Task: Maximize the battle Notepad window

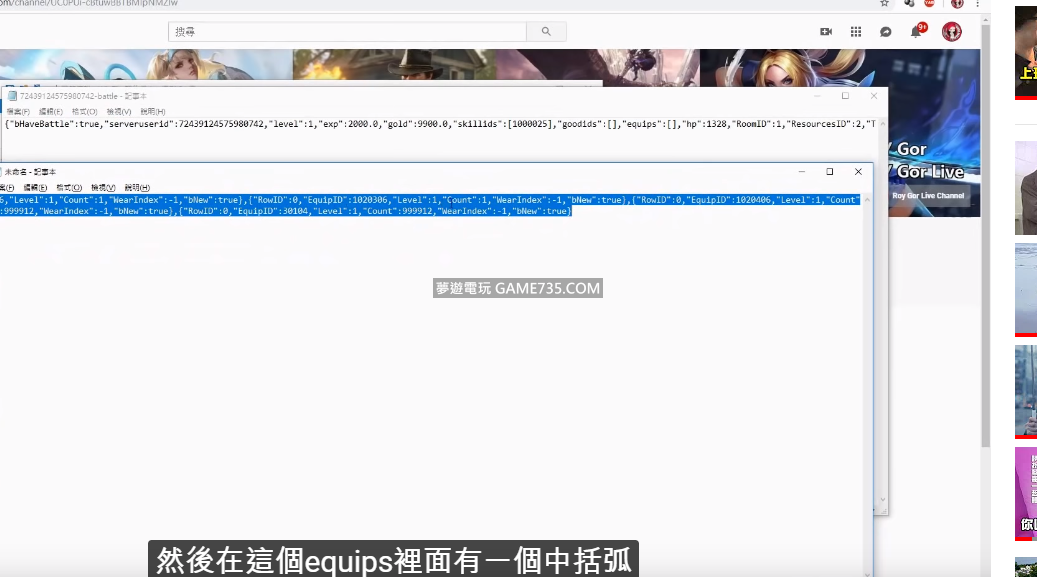Action: tap(845, 96)
